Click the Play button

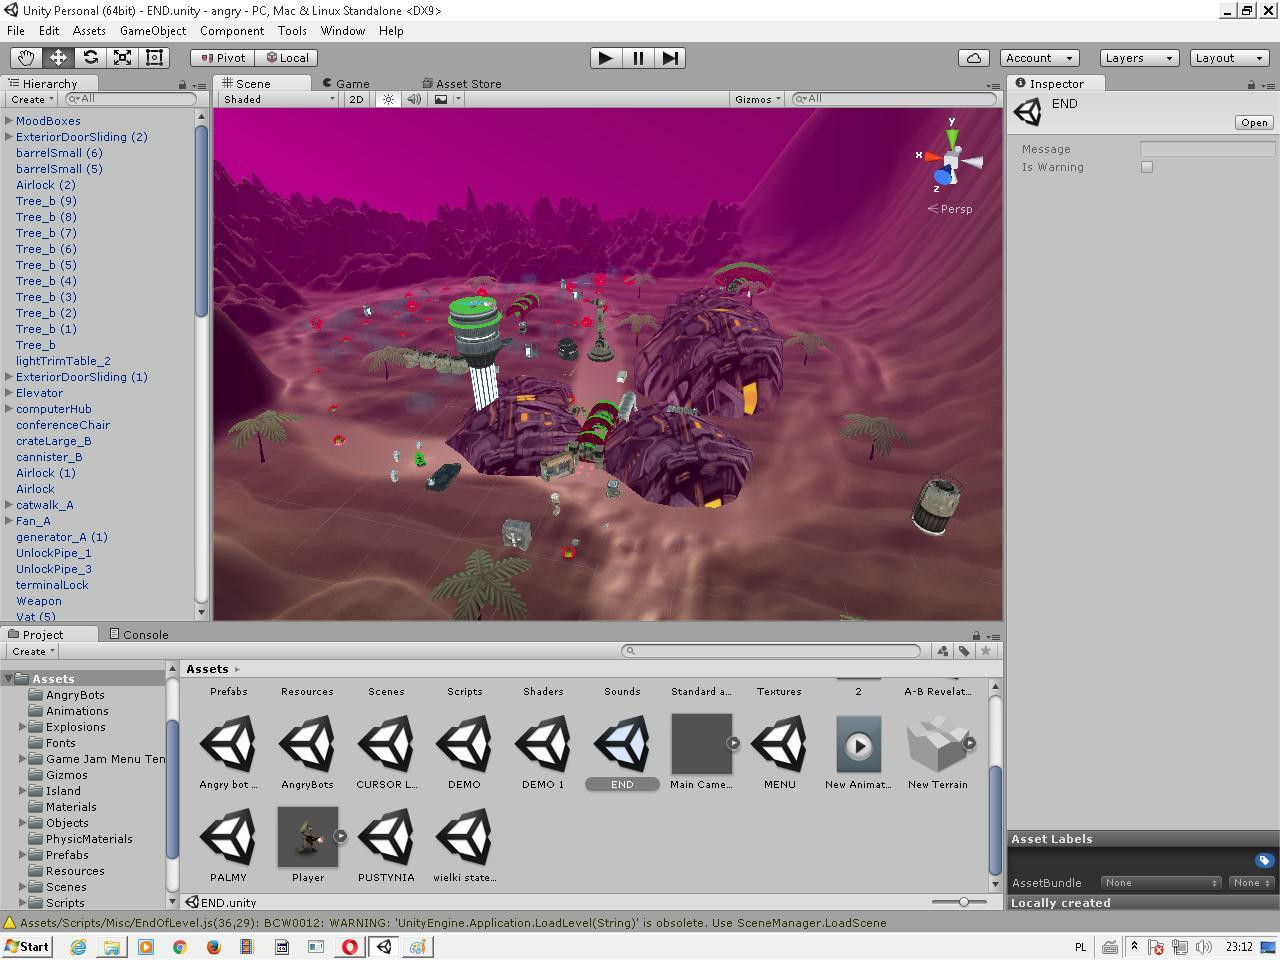click(x=605, y=58)
